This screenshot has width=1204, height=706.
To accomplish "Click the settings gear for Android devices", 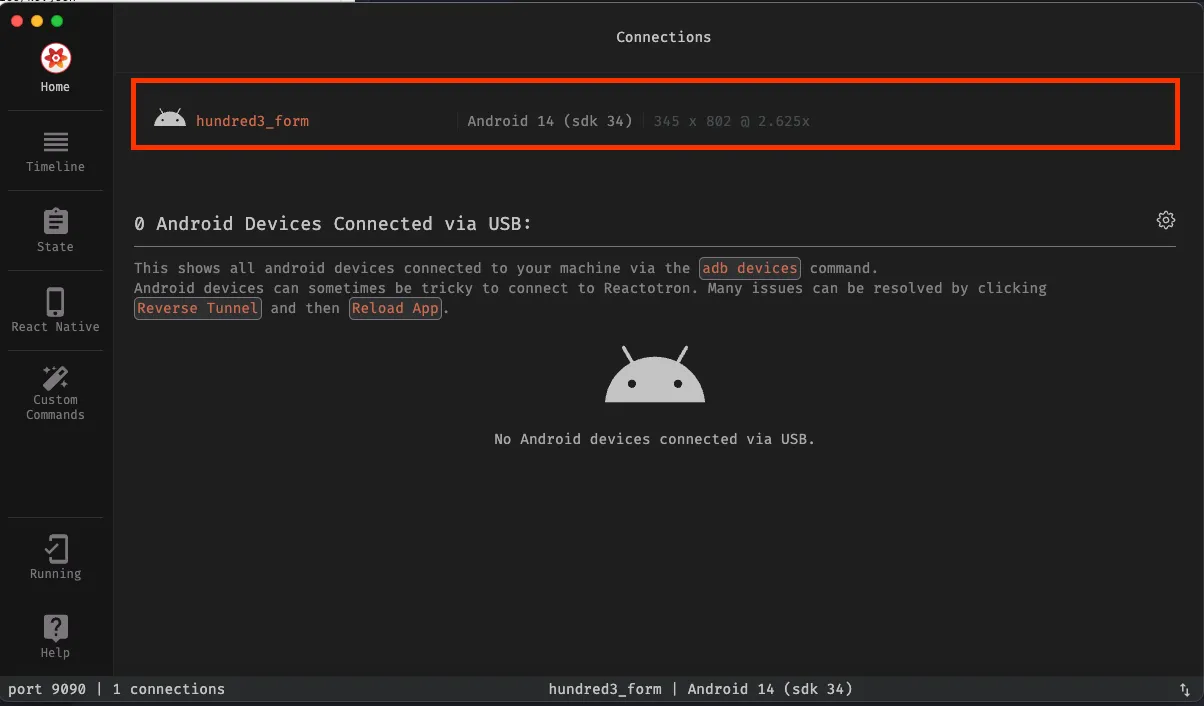I will click(x=1165, y=220).
